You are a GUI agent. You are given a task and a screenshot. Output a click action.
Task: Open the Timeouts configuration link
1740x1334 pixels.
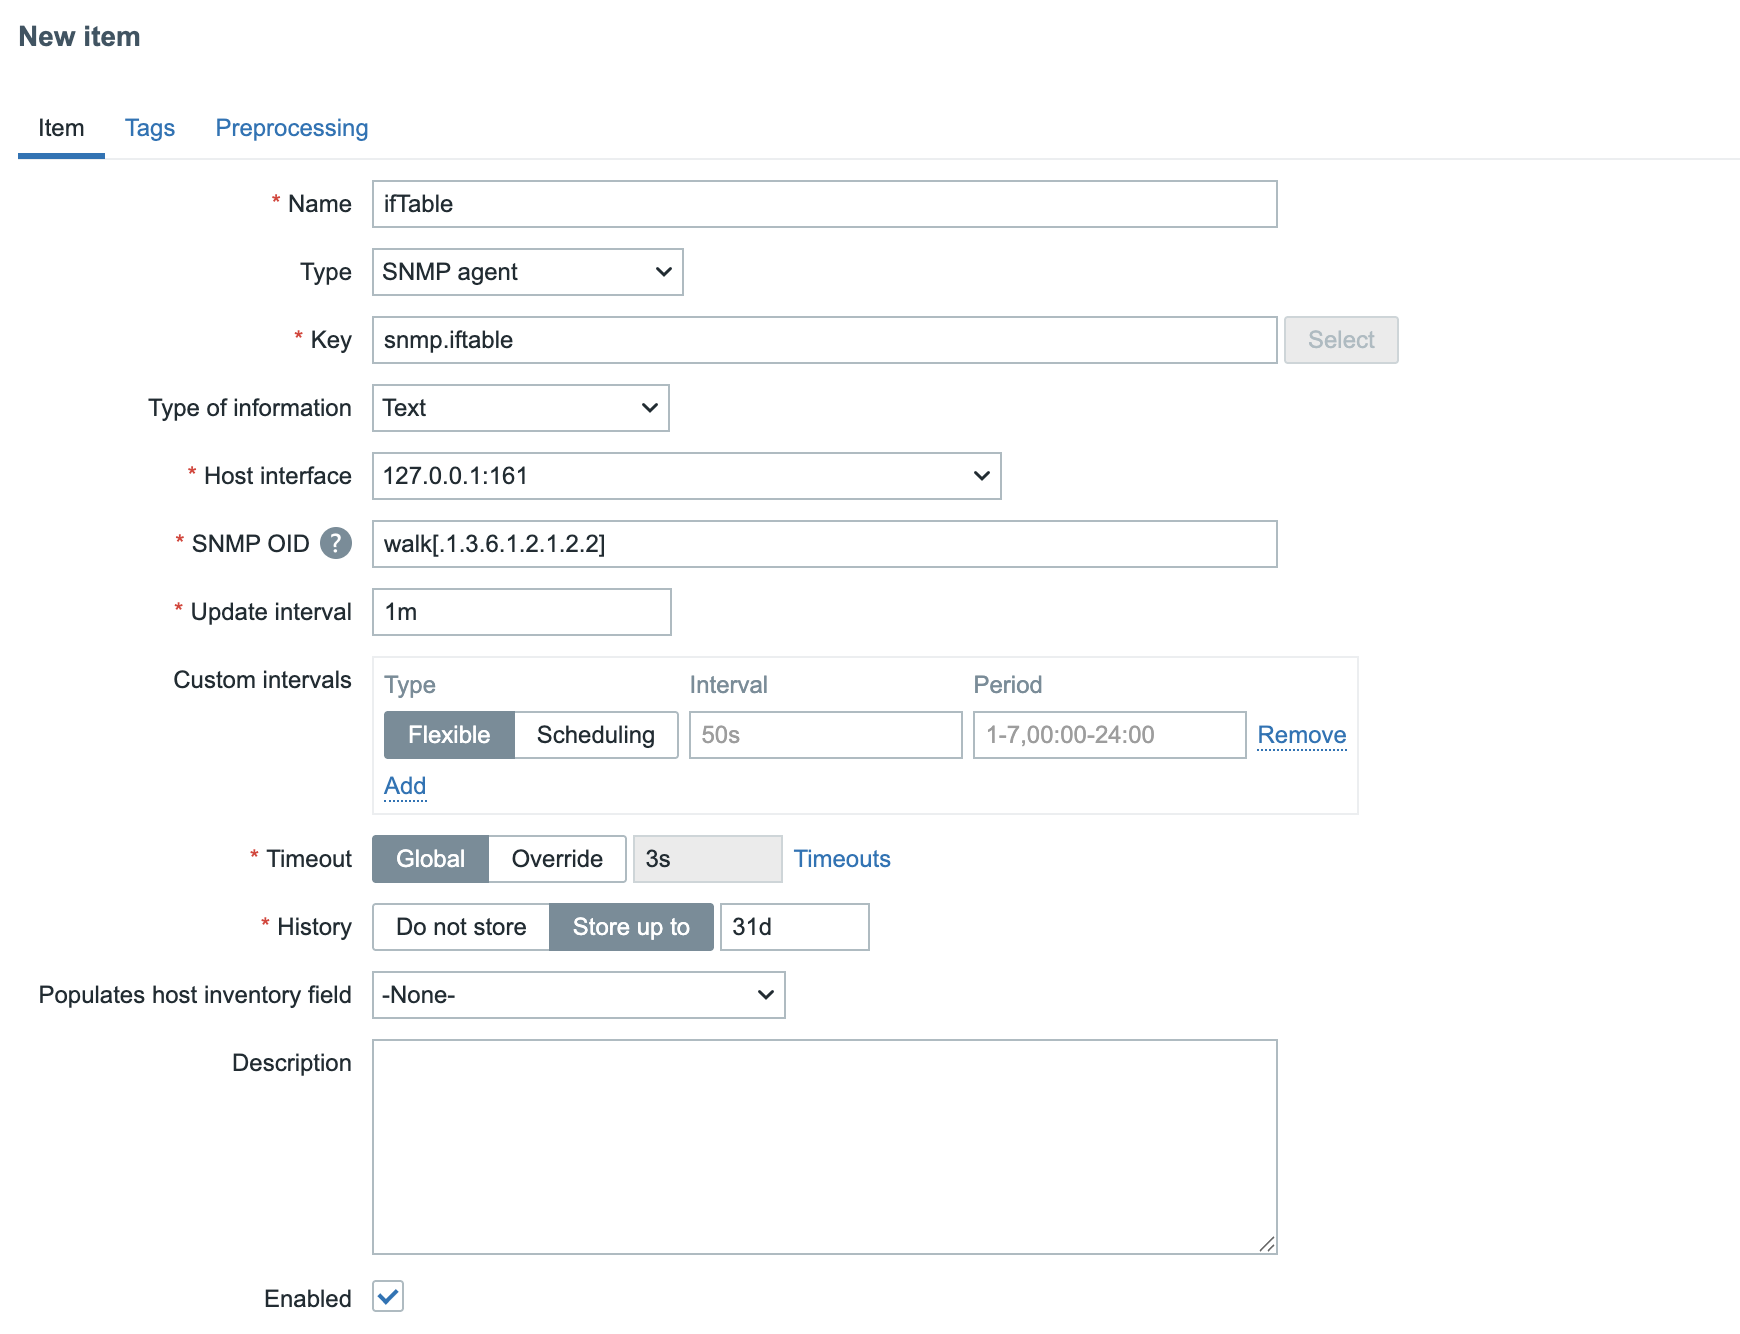(842, 858)
